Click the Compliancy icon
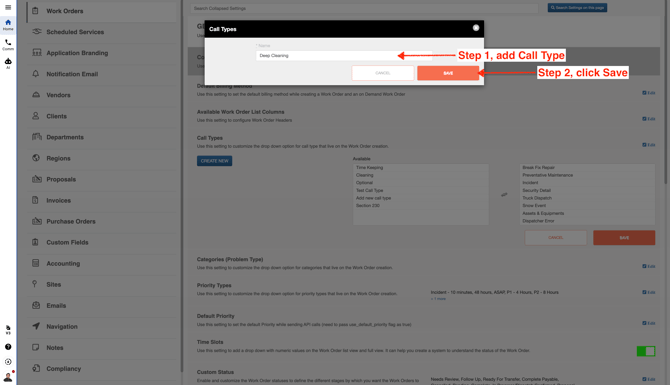This screenshot has height=385, width=670. (x=36, y=368)
